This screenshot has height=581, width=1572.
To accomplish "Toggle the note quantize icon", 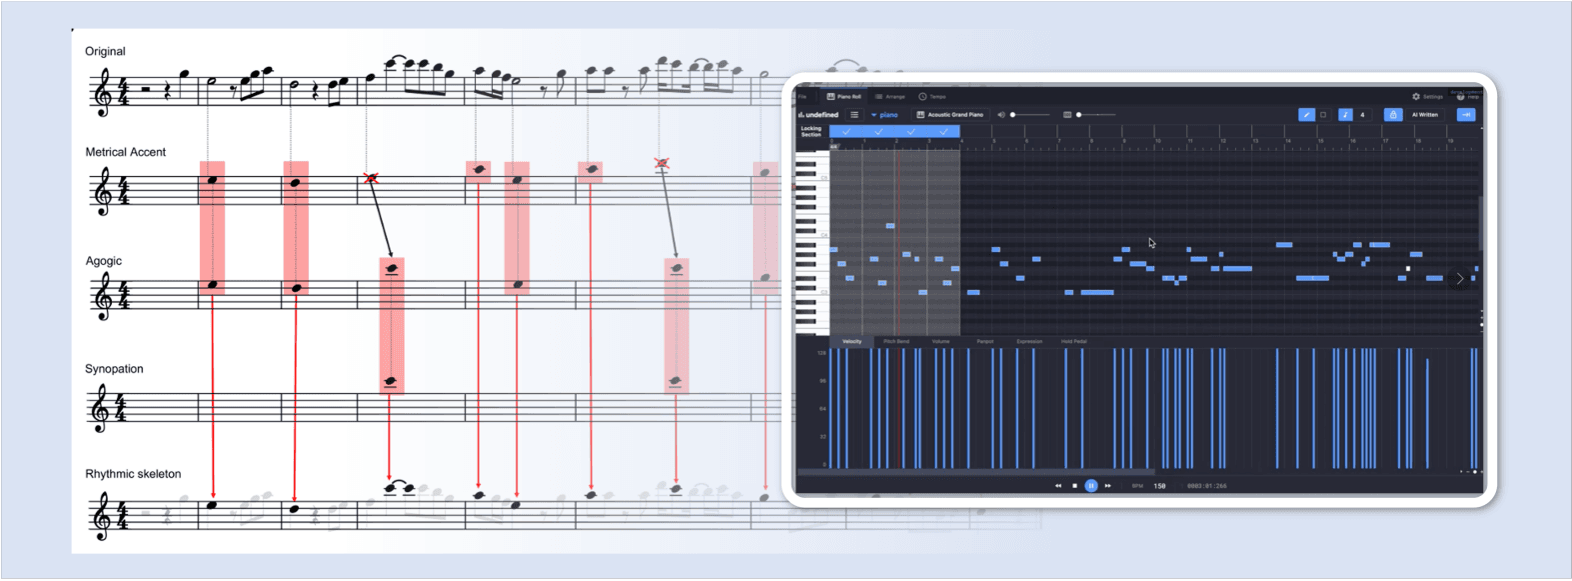I will tap(1345, 115).
